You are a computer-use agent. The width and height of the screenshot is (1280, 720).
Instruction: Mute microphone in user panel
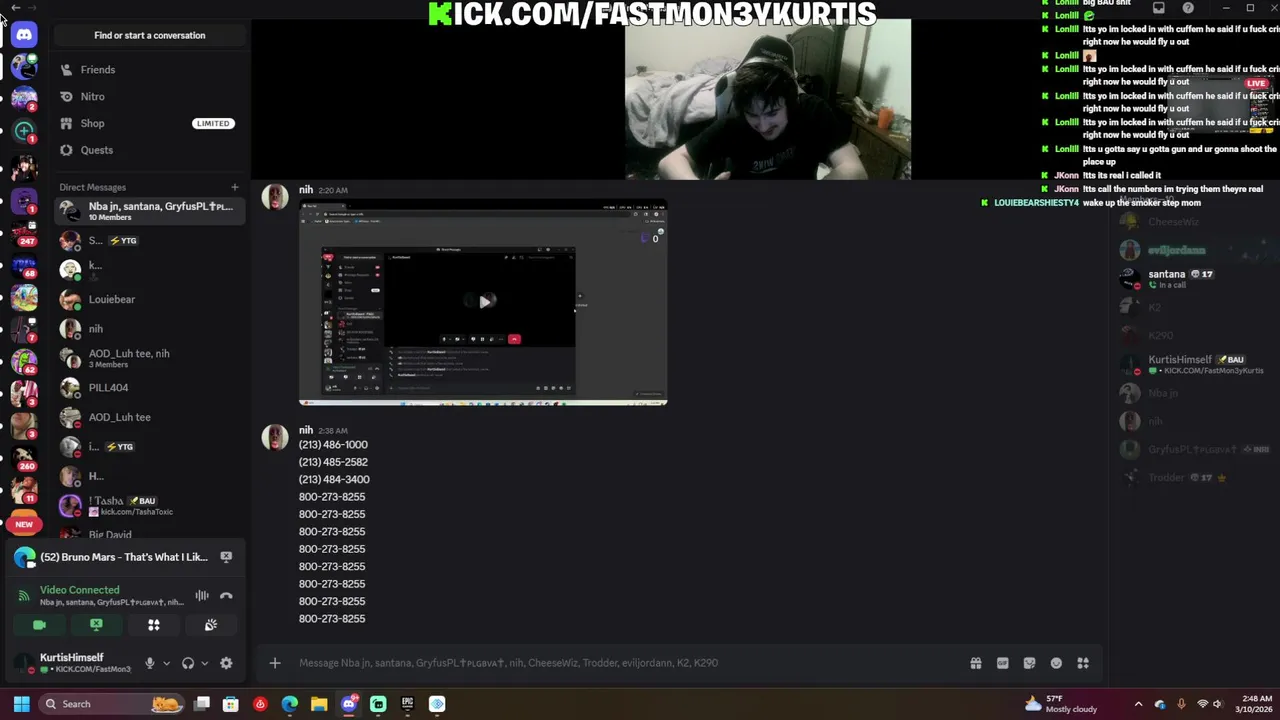(150, 663)
